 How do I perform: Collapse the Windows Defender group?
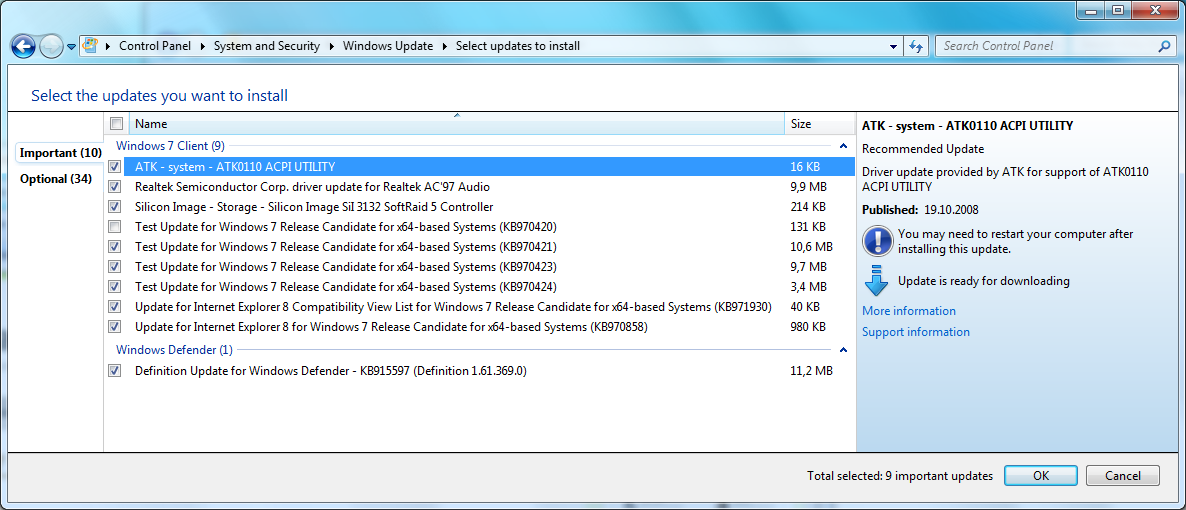843,350
